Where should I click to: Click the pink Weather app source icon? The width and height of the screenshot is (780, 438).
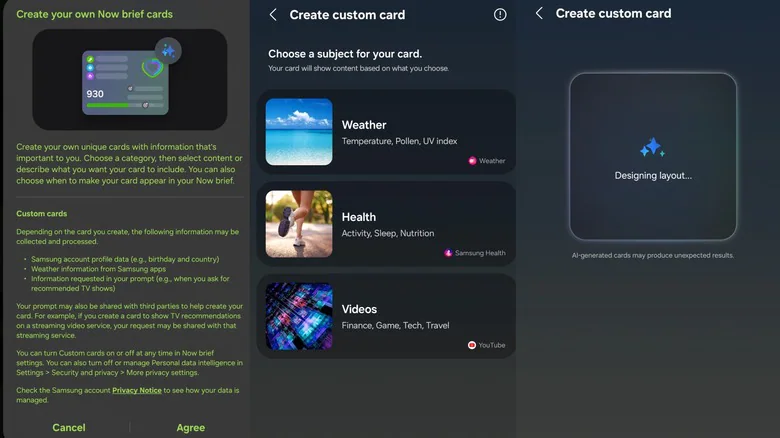pyautogui.click(x=472, y=161)
